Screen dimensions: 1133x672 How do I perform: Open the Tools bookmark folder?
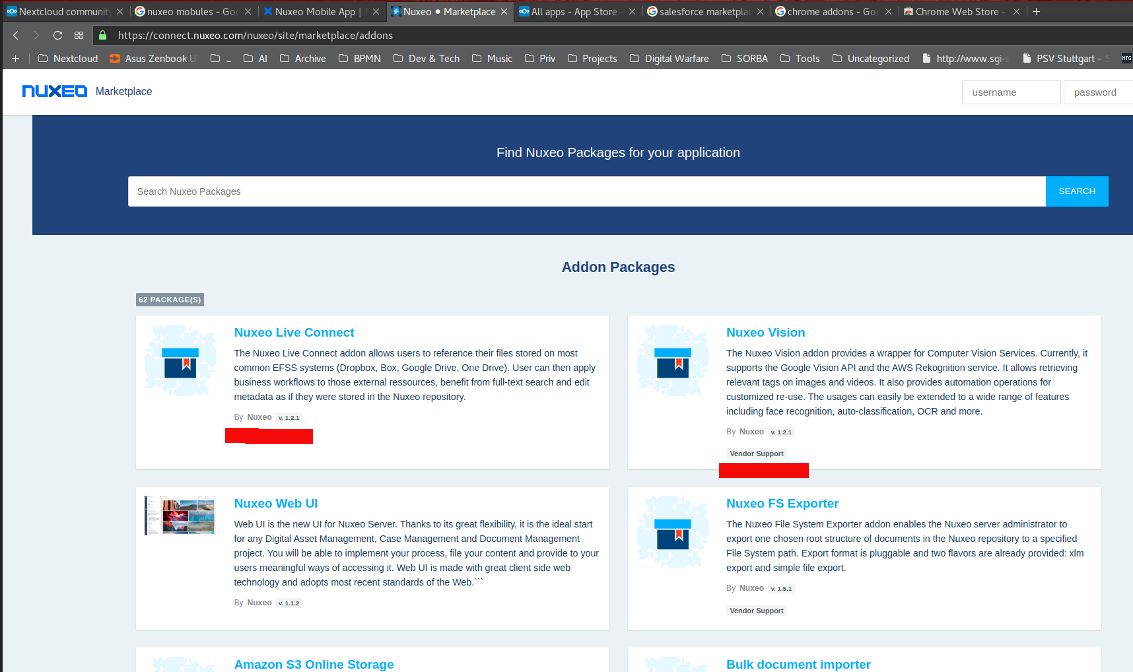click(x=800, y=59)
